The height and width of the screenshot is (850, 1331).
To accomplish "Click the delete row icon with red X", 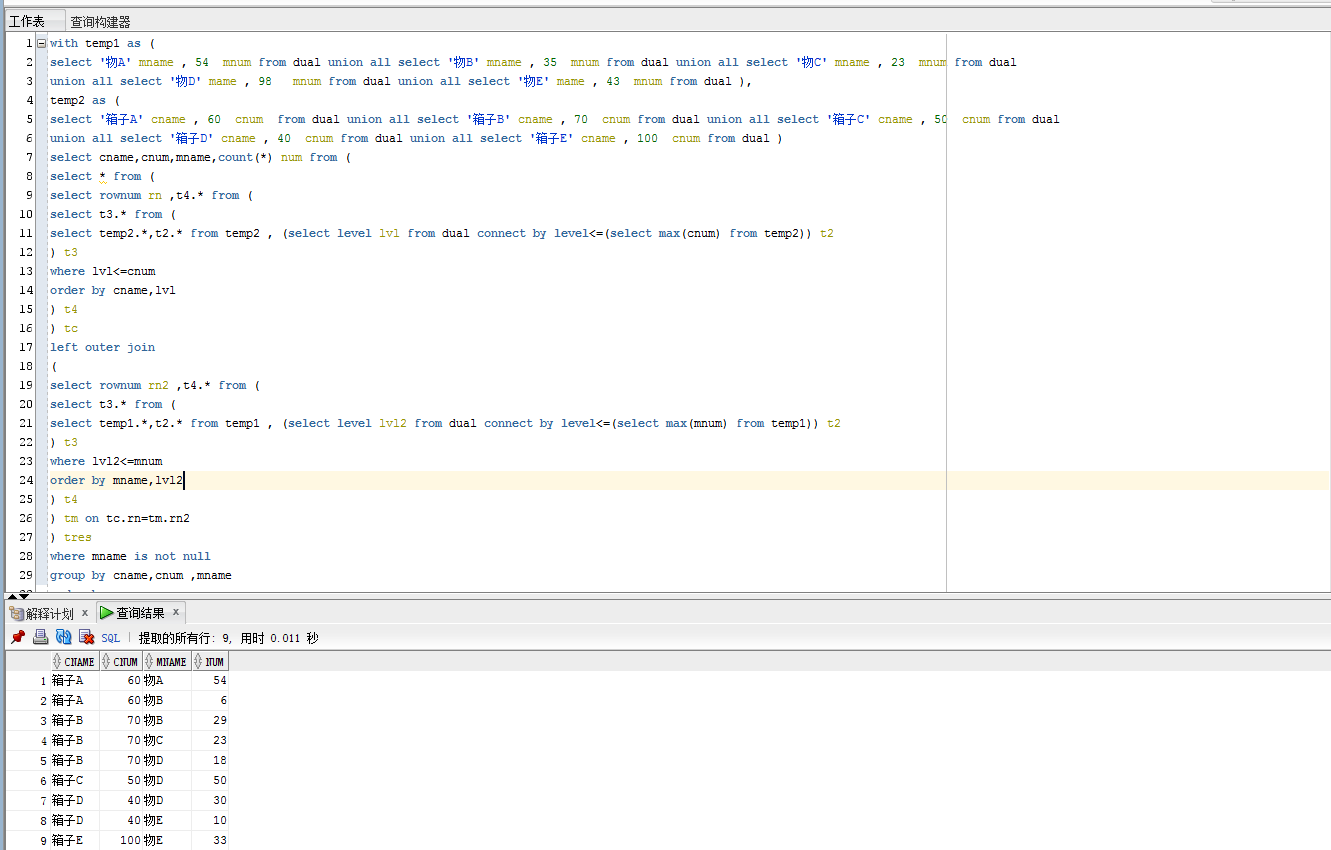I will tap(86, 637).
